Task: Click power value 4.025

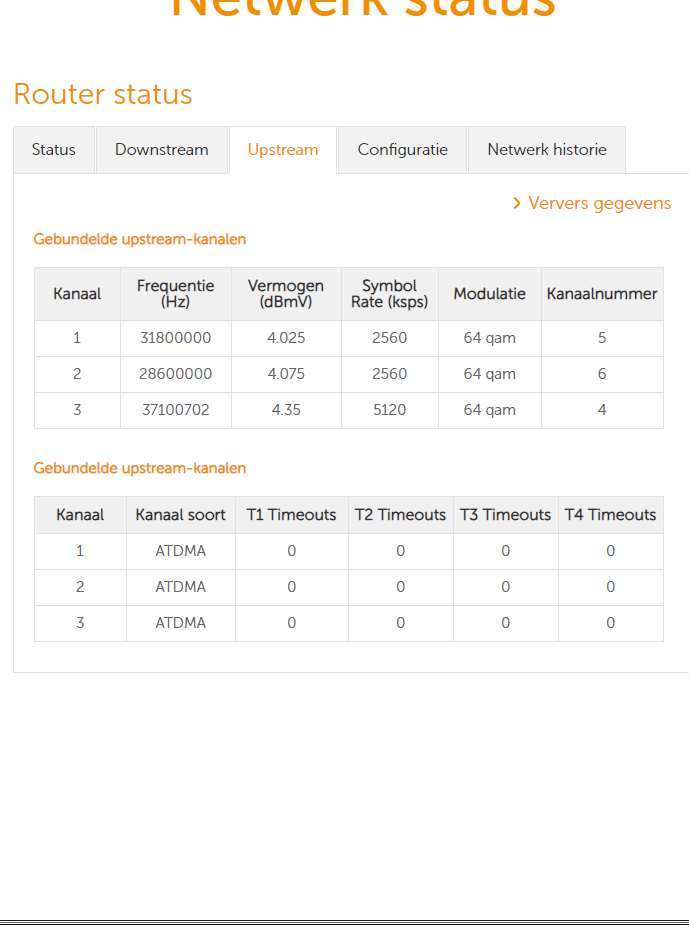Action: click(286, 338)
